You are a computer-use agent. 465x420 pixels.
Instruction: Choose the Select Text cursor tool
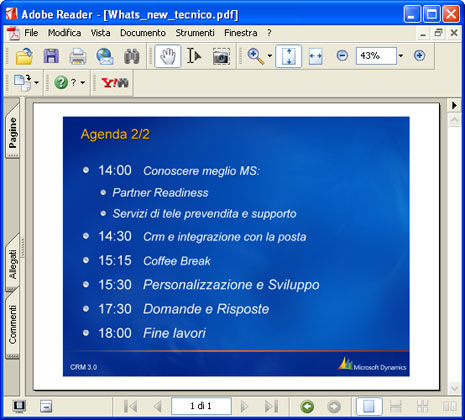point(194,56)
